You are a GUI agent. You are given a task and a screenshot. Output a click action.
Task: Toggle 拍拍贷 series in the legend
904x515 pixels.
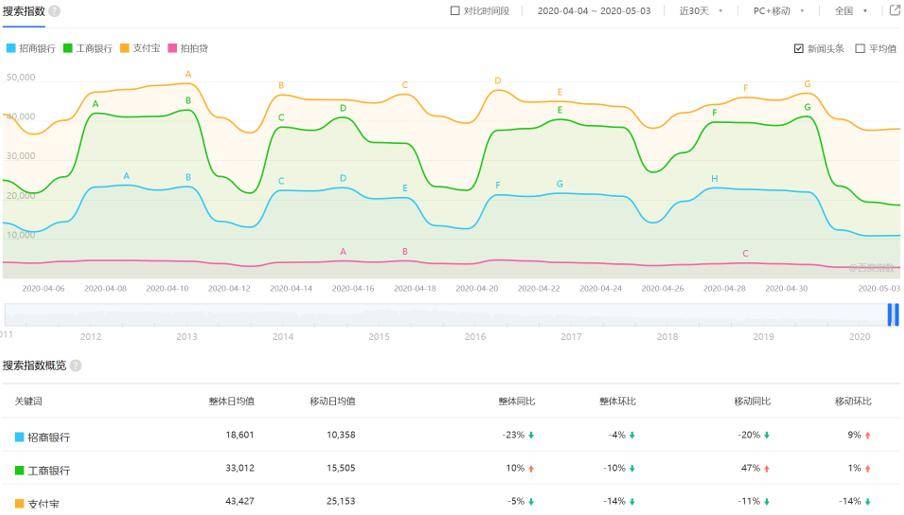187,48
